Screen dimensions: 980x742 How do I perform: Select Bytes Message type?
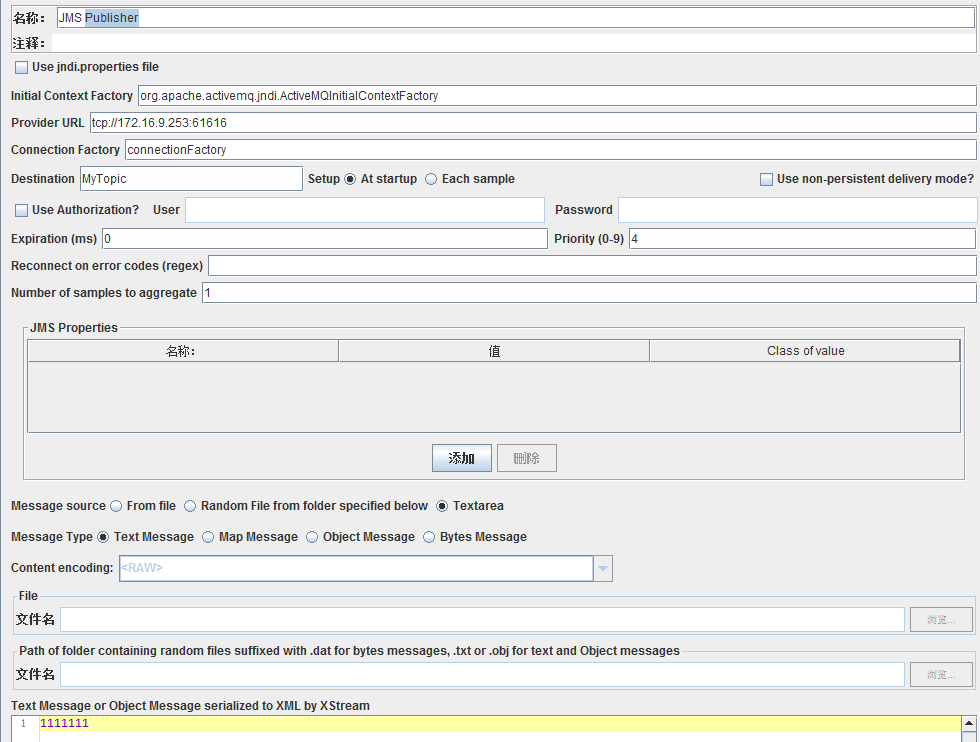[x=429, y=537]
